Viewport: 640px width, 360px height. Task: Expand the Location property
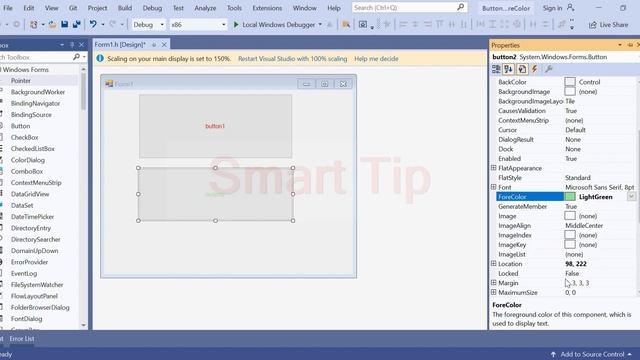tap(493, 264)
